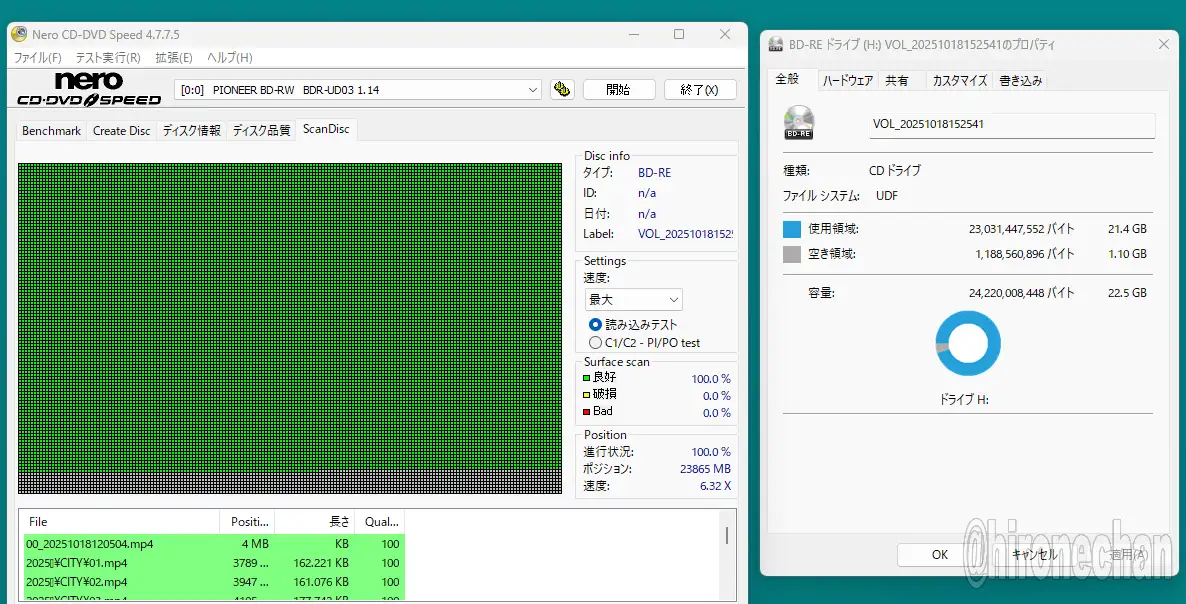
Task: Open the ハードウェア tab in properties
Action: coord(848,81)
